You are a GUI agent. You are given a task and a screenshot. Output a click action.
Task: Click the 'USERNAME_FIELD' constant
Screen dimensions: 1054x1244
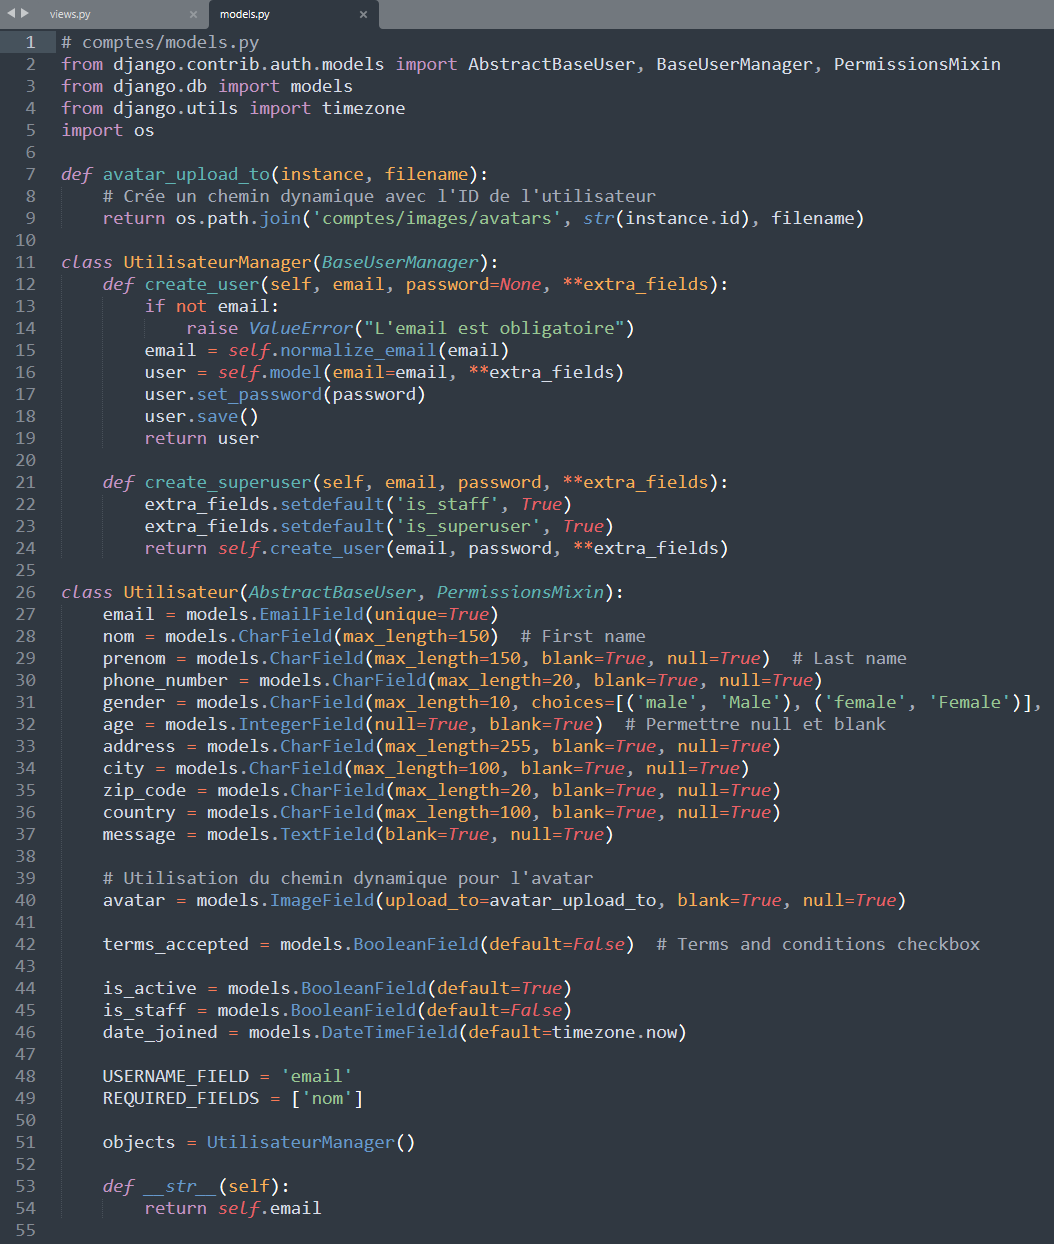(176, 1076)
